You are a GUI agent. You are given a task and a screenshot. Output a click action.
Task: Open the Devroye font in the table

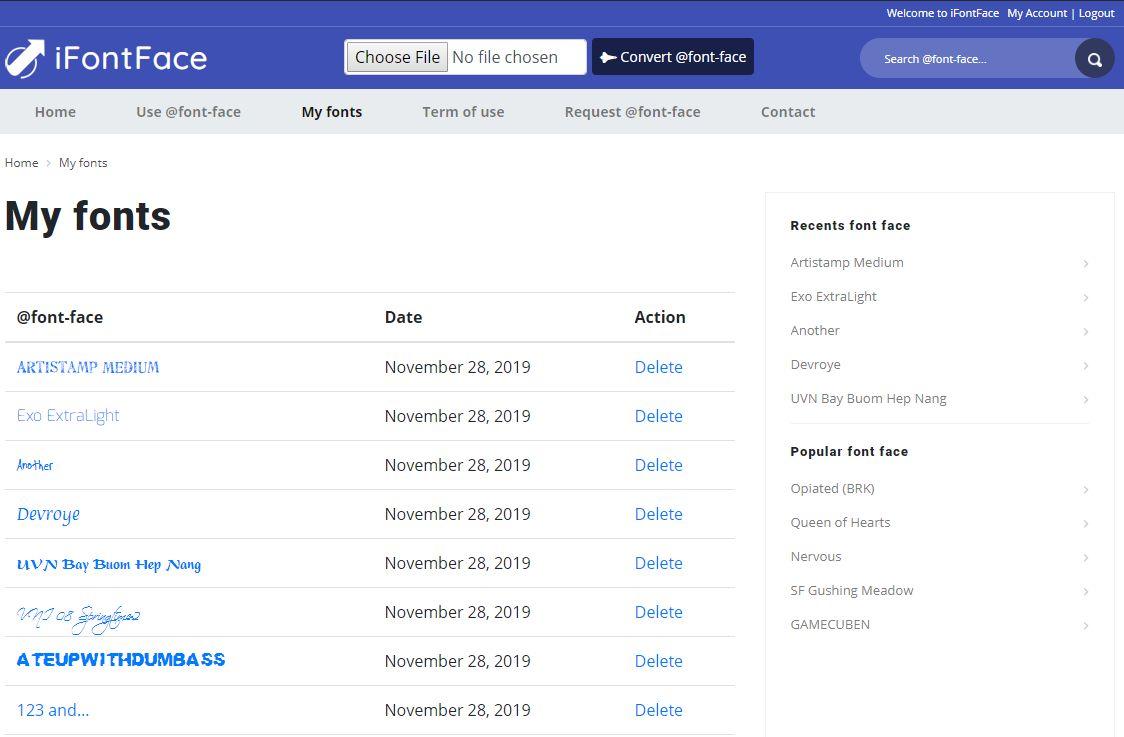coord(48,514)
